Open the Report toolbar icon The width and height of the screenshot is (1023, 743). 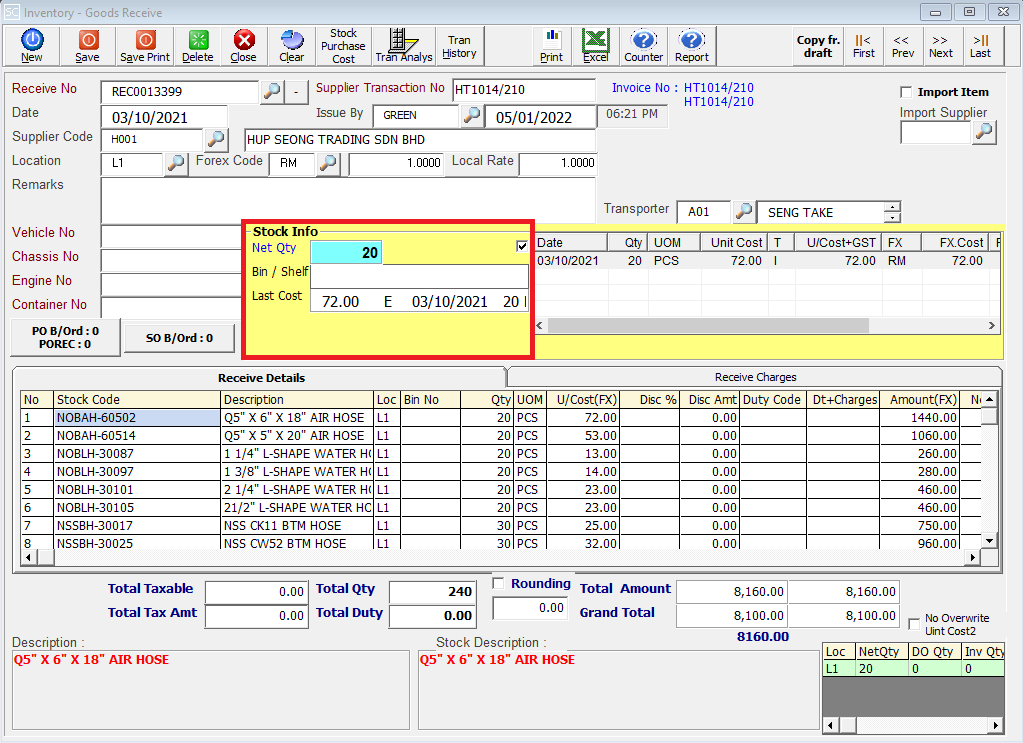pos(692,46)
